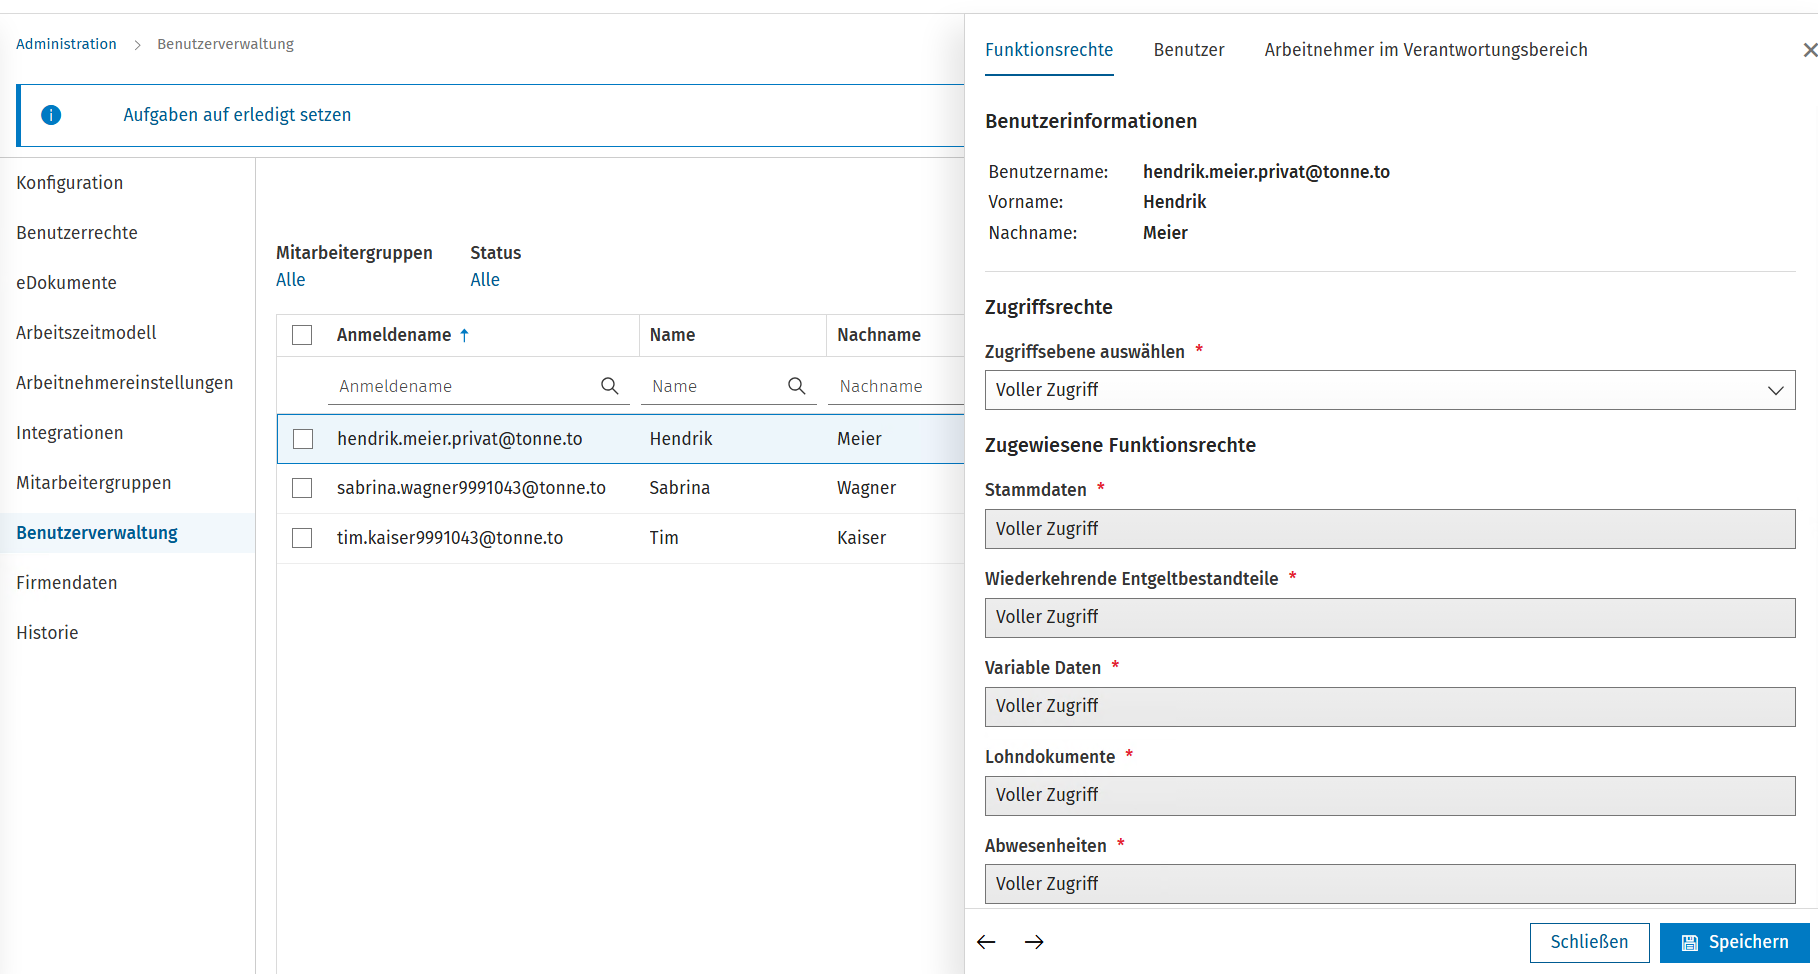
Task: Click the Schließen button
Action: [1589, 942]
